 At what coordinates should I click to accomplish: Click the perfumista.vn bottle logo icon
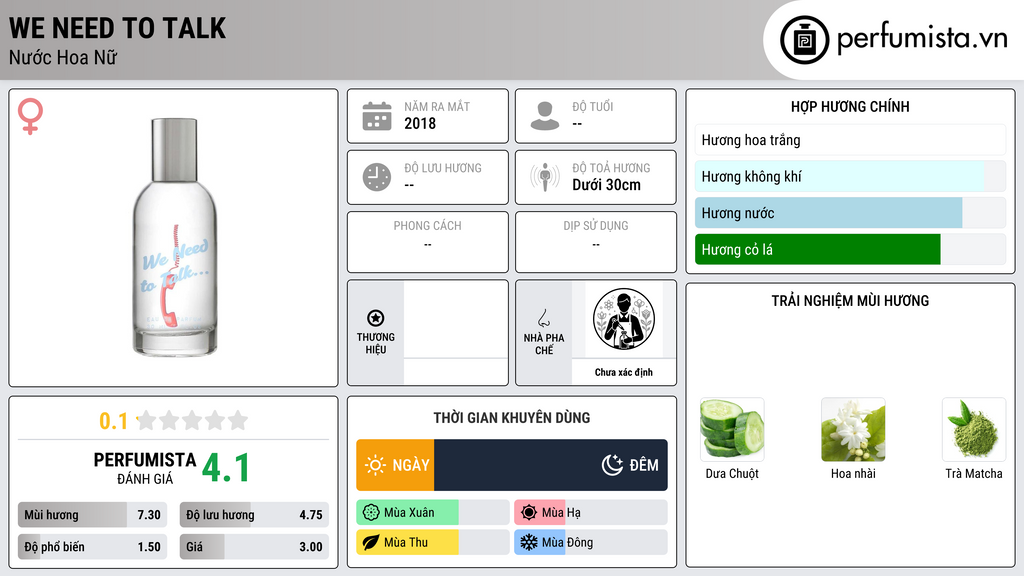804,40
